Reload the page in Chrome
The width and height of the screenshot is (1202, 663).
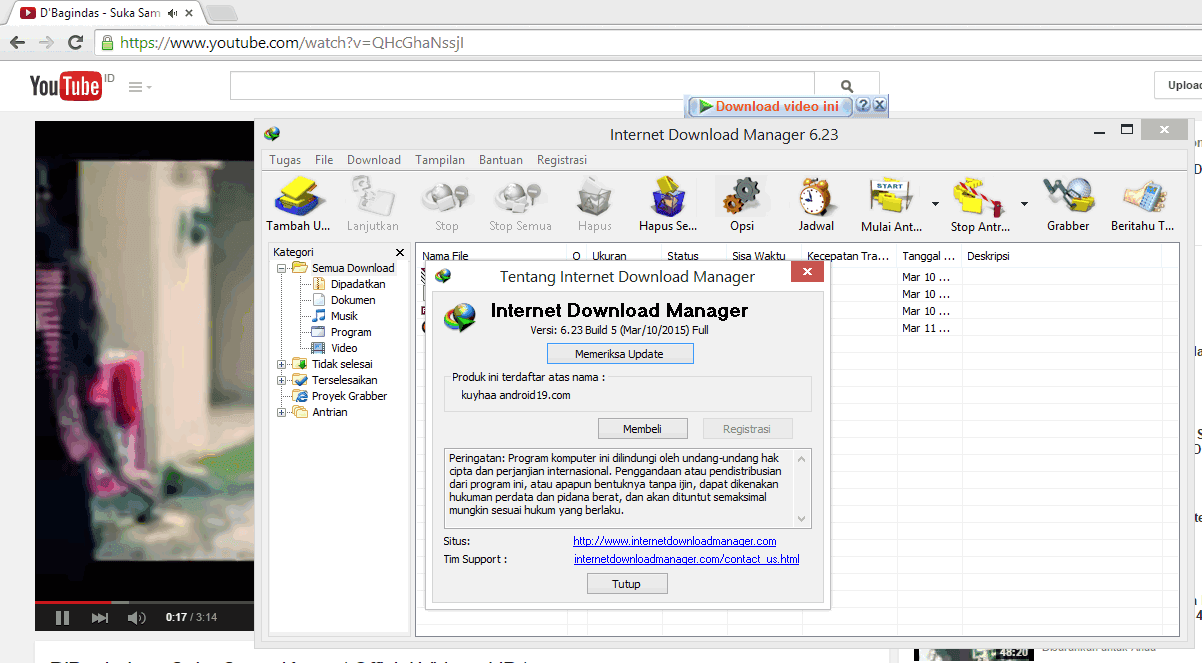pyautogui.click(x=75, y=43)
